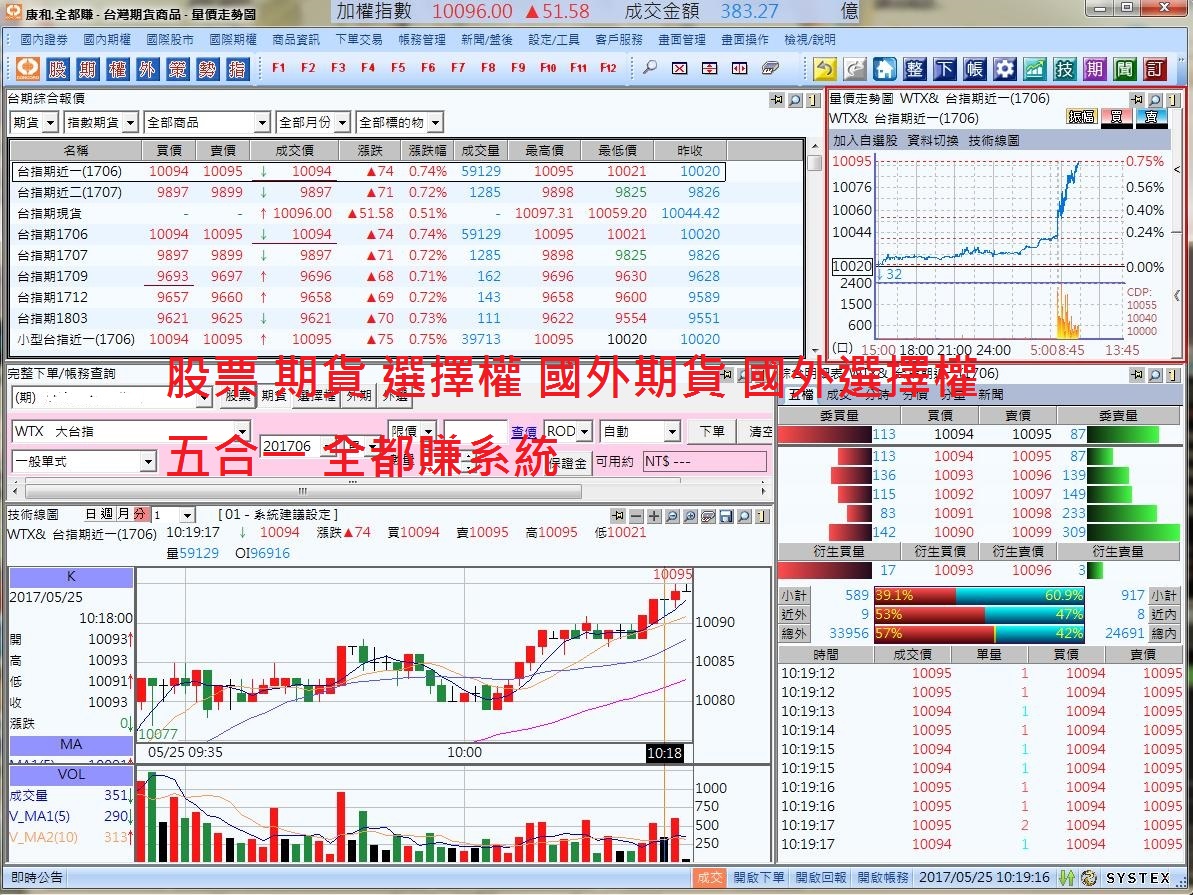Click the limit price input field

point(475,432)
